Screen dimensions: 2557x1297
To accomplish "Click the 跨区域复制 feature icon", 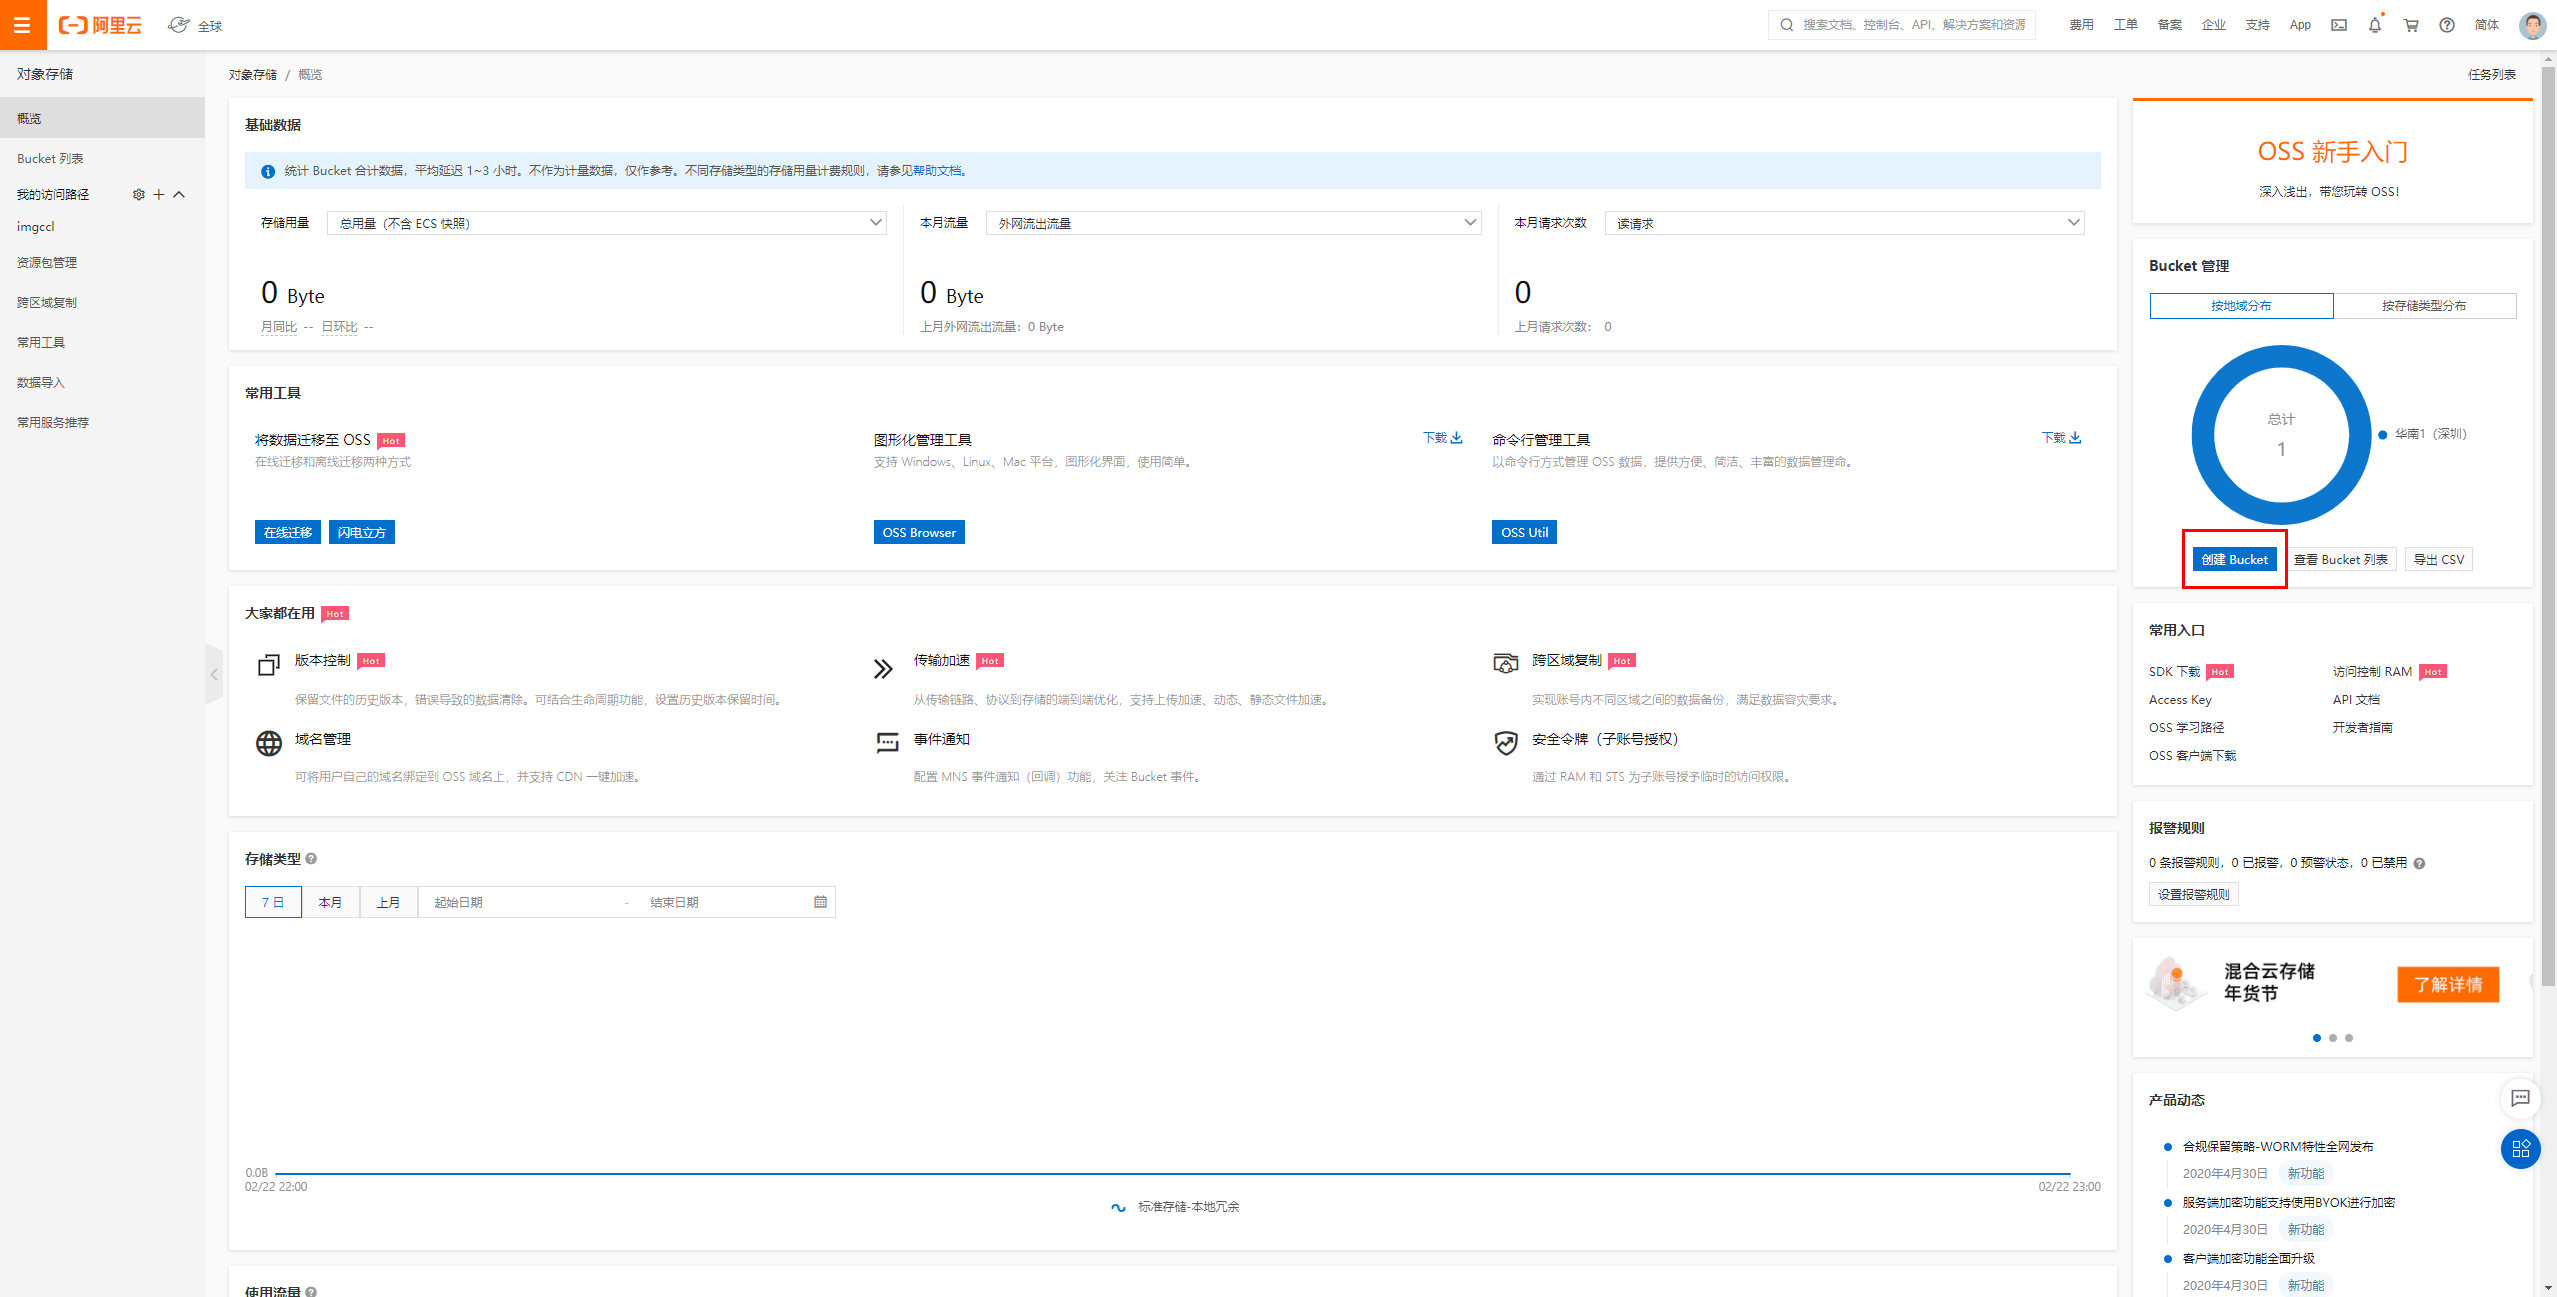I will [1506, 663].
